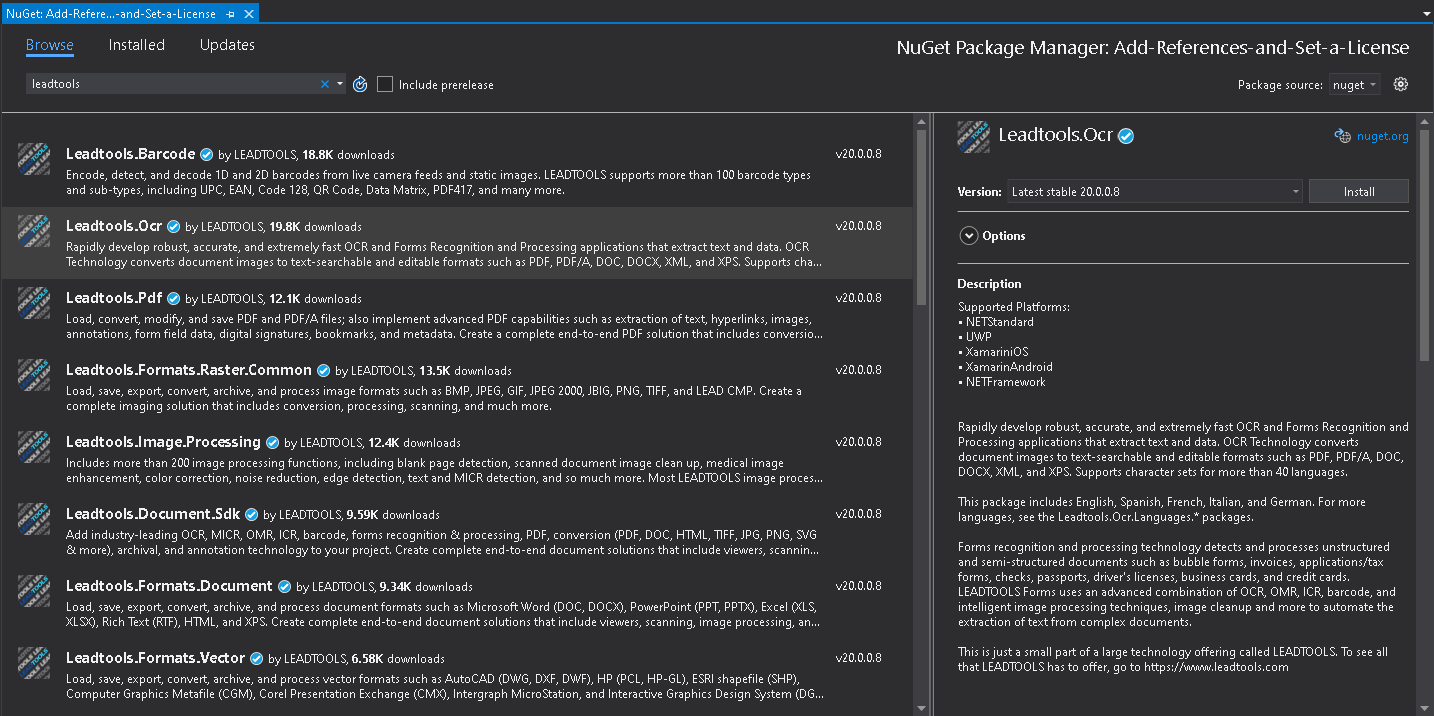Viewport: 1434px width, 716px height.
Task: Open the nuget.org link
Action: [x=1383, y=137]
